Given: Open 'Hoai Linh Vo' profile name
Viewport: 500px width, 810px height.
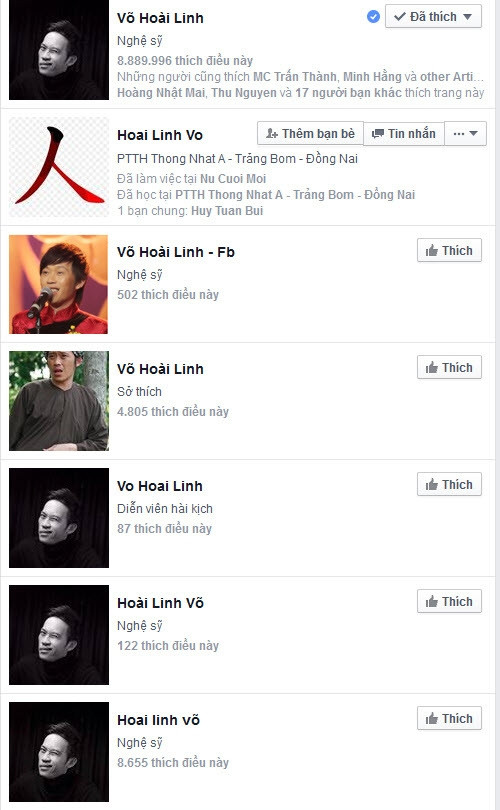Looking at the screenshot, I should point(160,135).
